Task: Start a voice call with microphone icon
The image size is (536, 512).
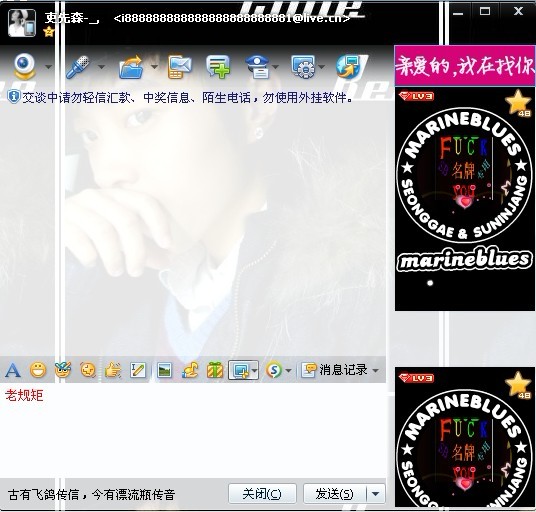Action: (78, 67)
